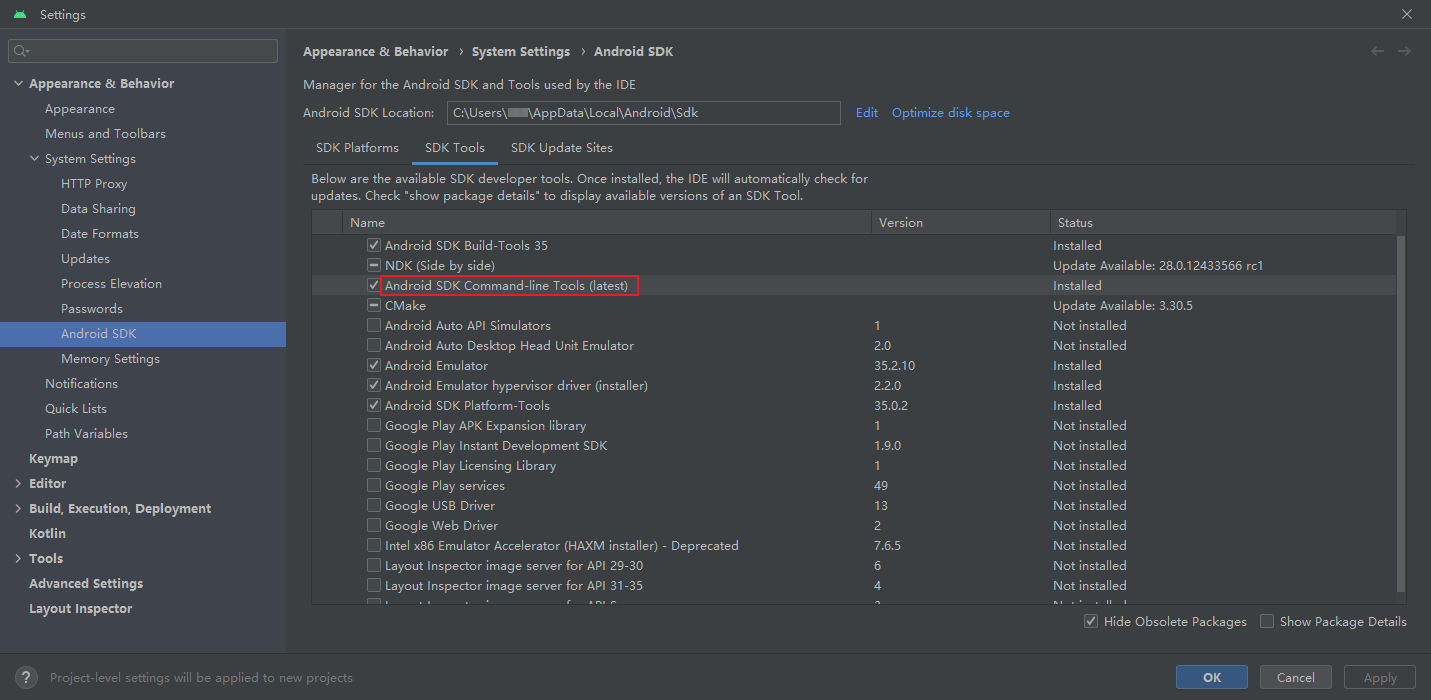Check Google Play Instant Development SDK

[x=374, y=445]
